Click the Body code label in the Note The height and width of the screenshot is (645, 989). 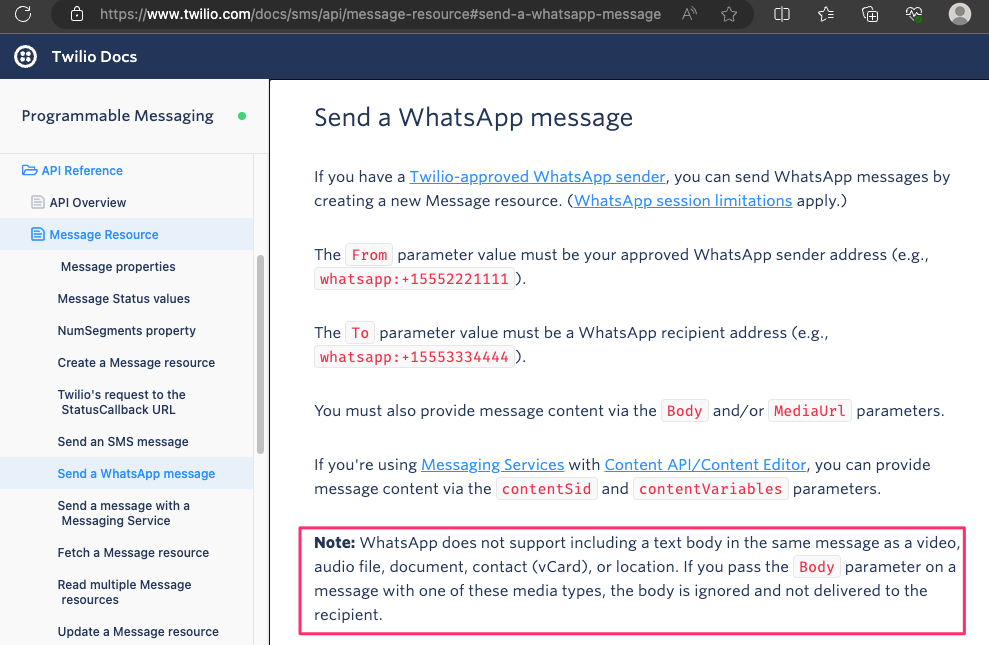[x=817, y=567]
